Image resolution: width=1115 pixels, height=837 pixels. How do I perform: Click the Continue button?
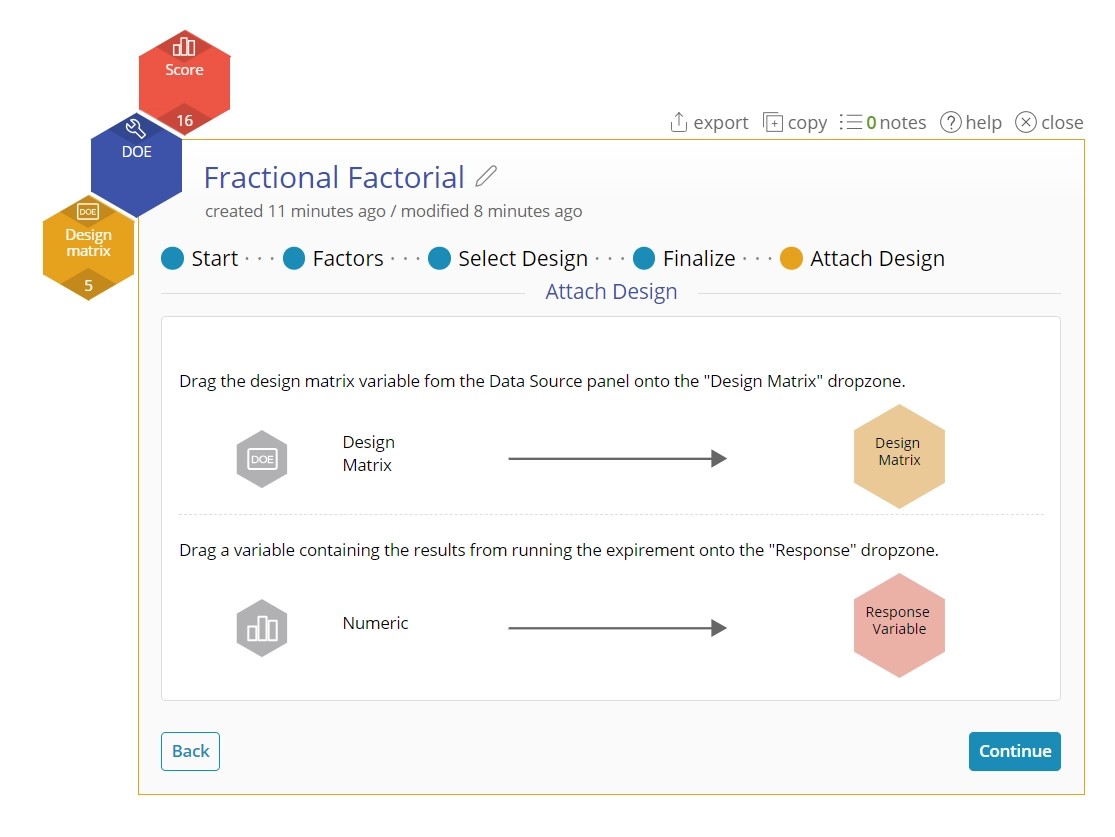pos(1015,751)
